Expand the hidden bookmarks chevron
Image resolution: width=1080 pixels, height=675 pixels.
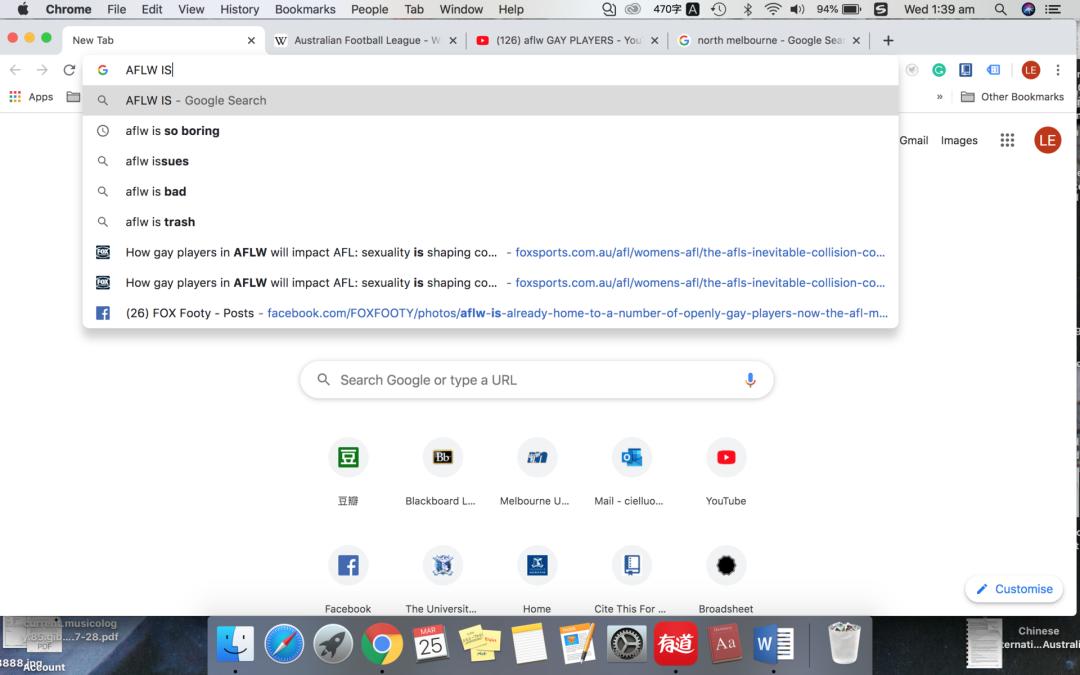coord(939,97)
